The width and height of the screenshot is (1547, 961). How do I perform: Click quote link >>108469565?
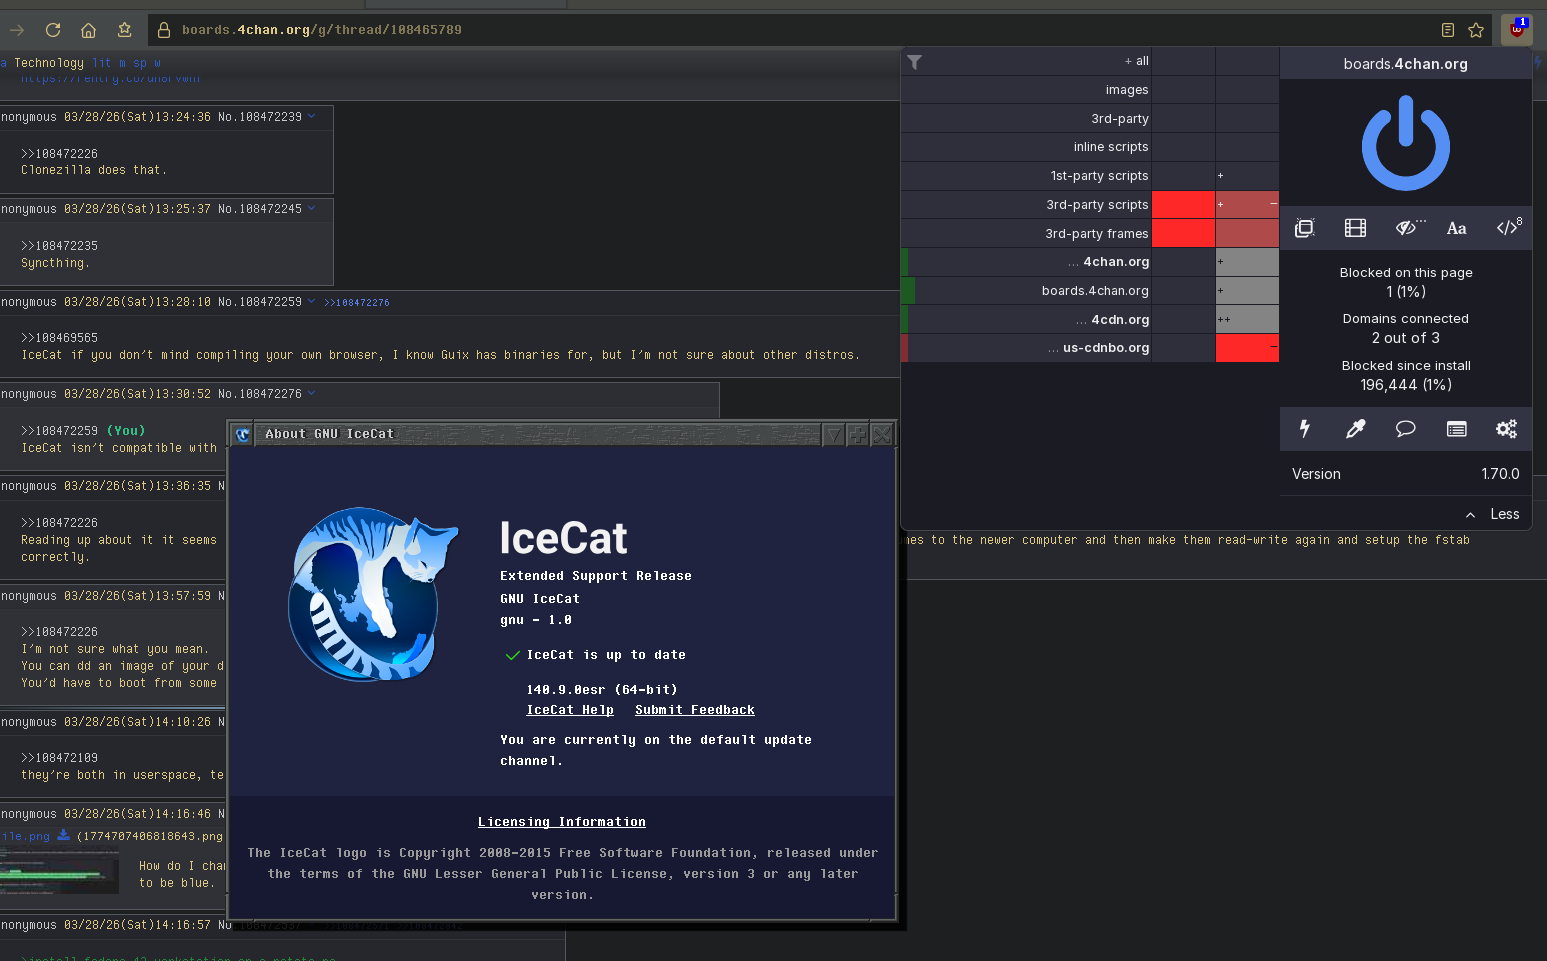click(59, 338)
